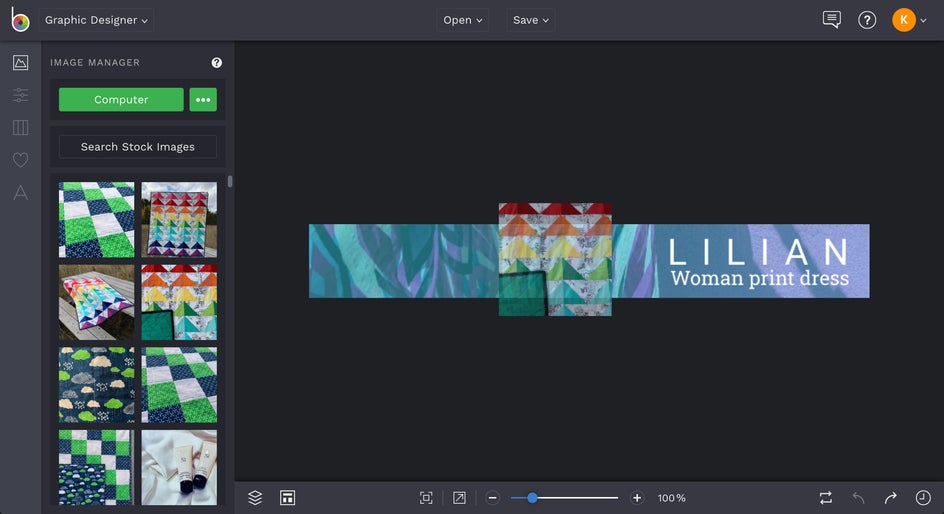Select the rainbow triangle quilt hanging thumbnail
The image size is (944, 514).
[179, 220]
